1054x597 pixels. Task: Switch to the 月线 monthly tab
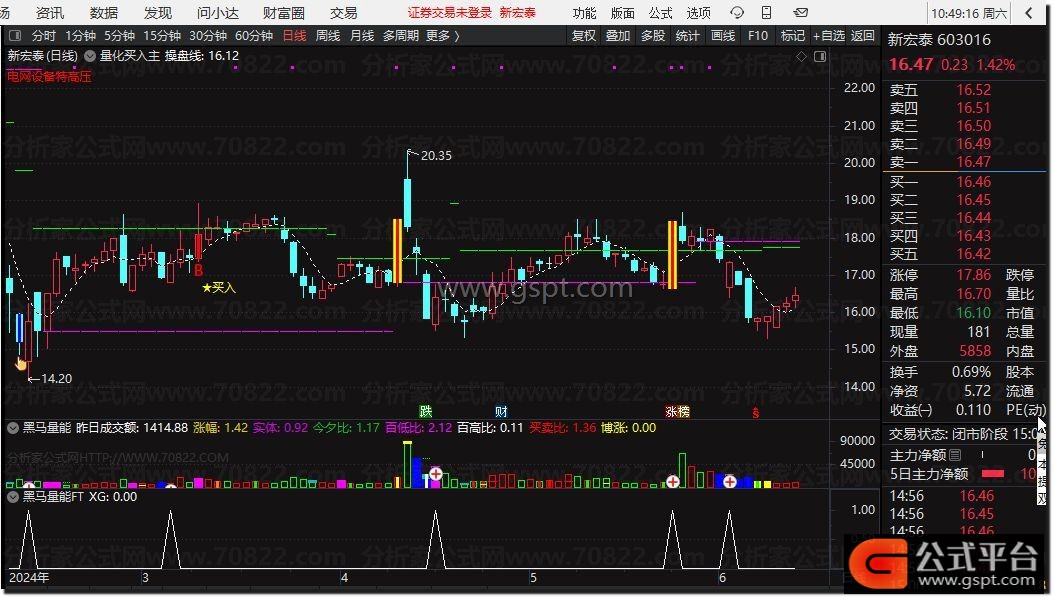[362, 36]
